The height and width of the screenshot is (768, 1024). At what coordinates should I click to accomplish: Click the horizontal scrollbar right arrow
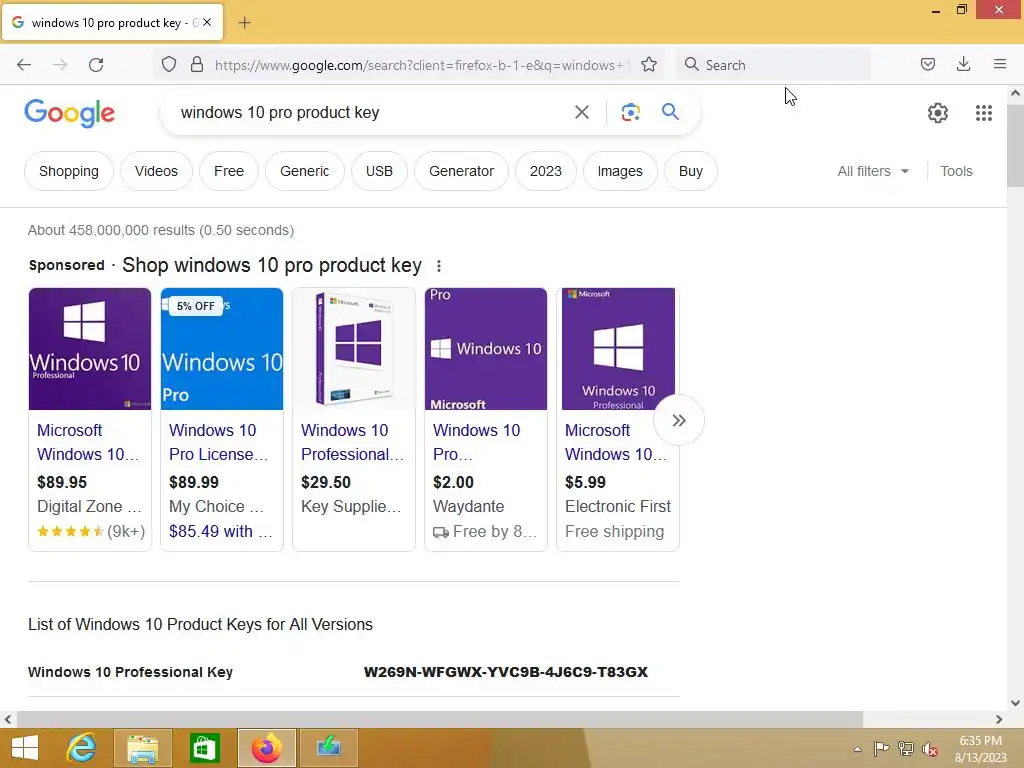tap(999, 719)
